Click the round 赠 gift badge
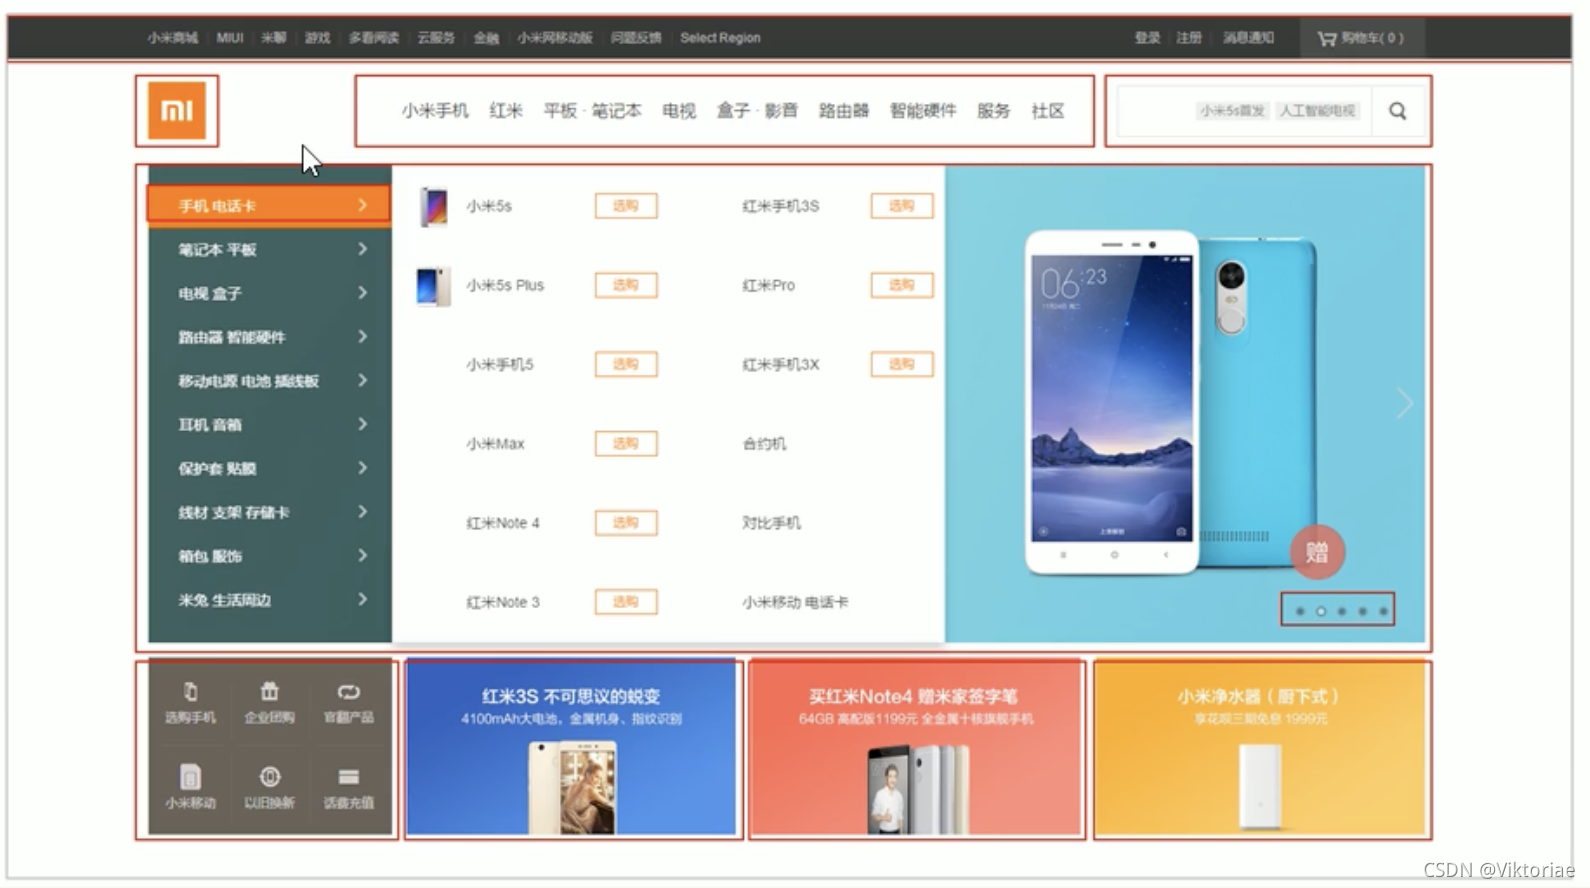This screenshot has width=1590, height=888. pyautogui.click(x=1317, y=552)
